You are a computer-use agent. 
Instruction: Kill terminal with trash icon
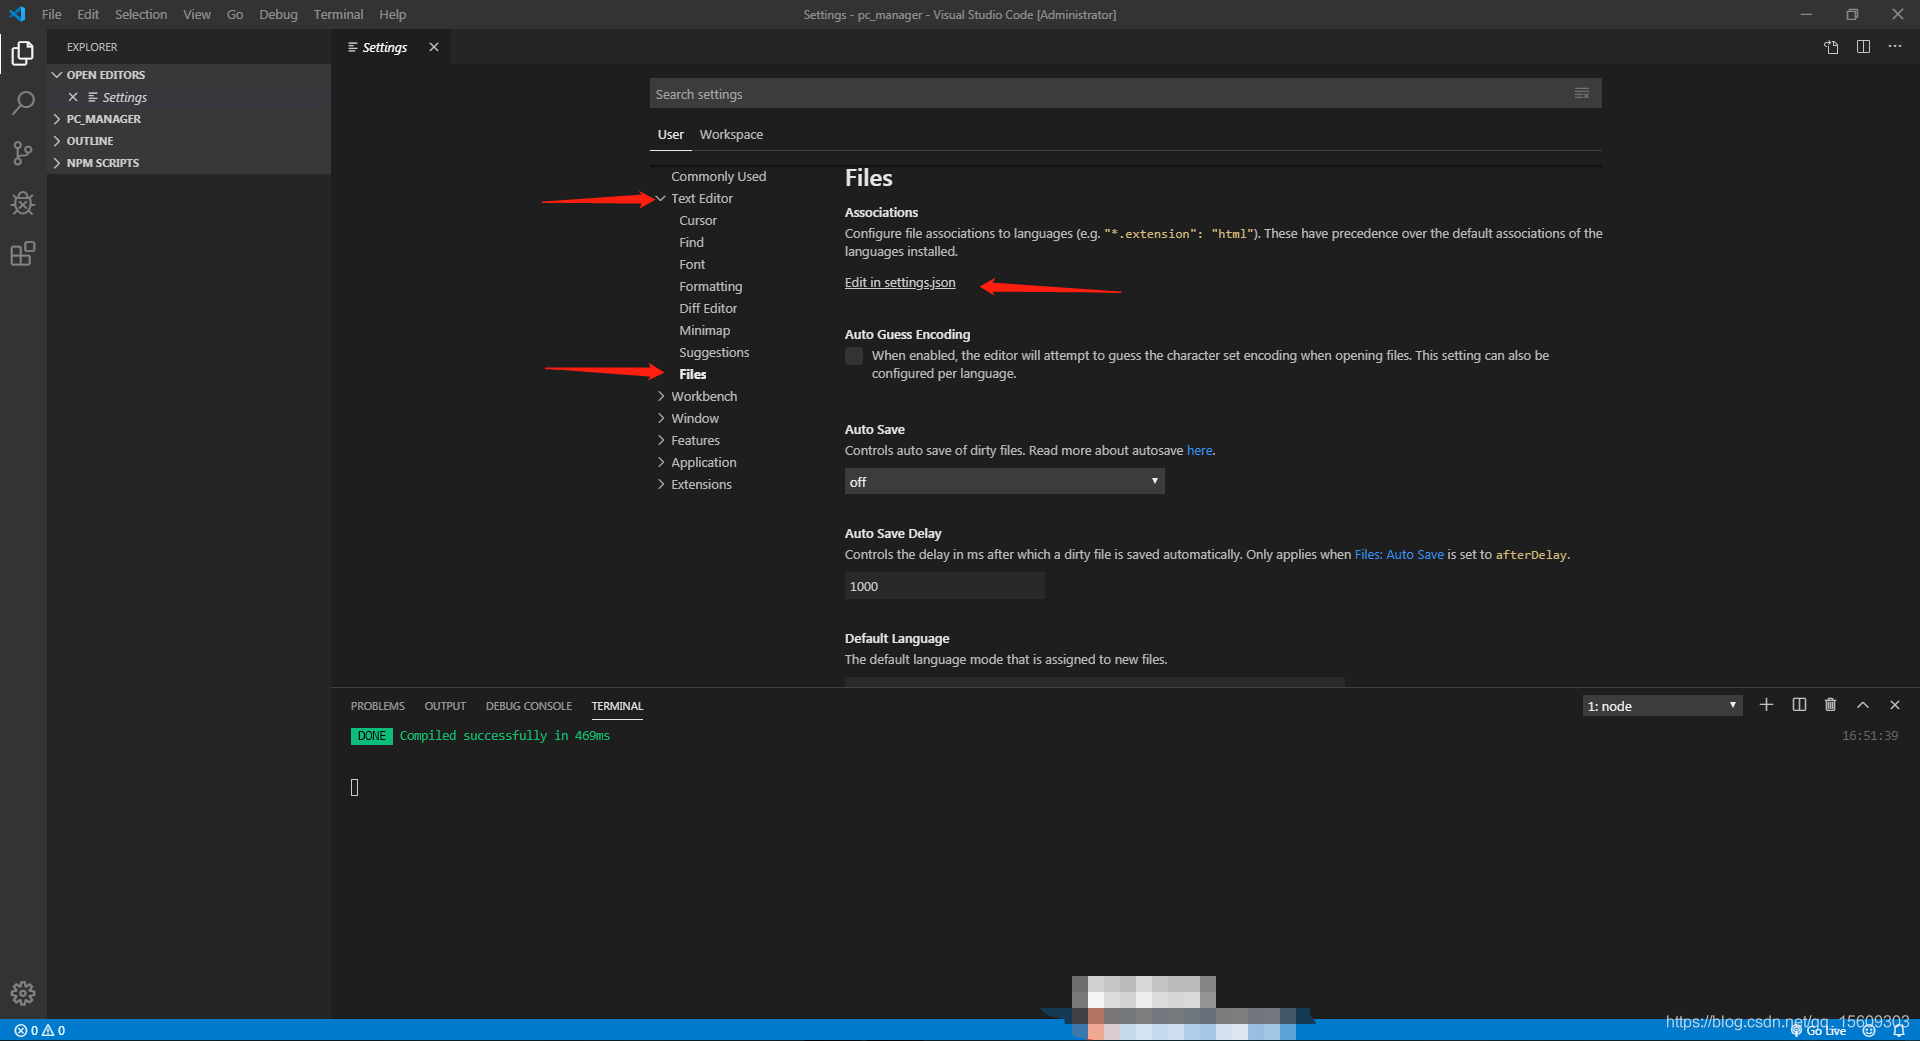pos(1830,705)
